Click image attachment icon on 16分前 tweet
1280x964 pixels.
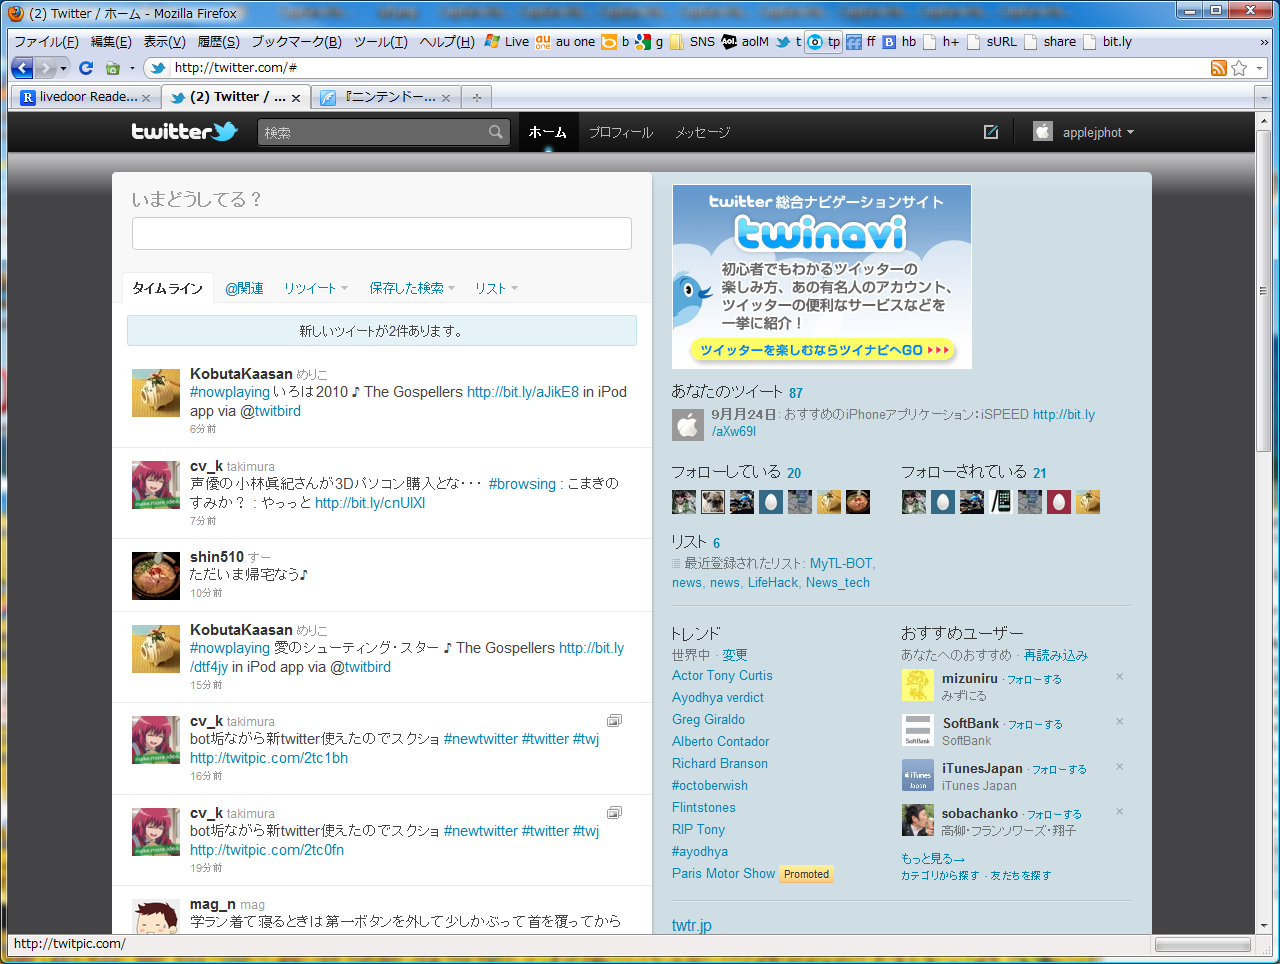[x=614, y=720]
